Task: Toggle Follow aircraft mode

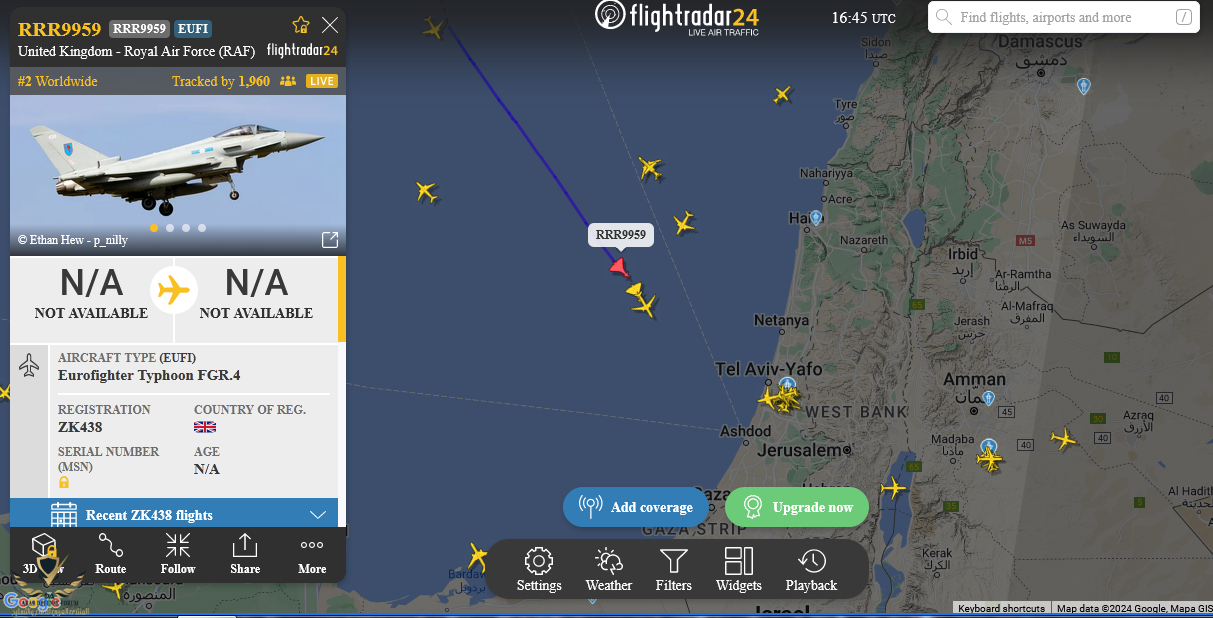Action: [178, 553]
